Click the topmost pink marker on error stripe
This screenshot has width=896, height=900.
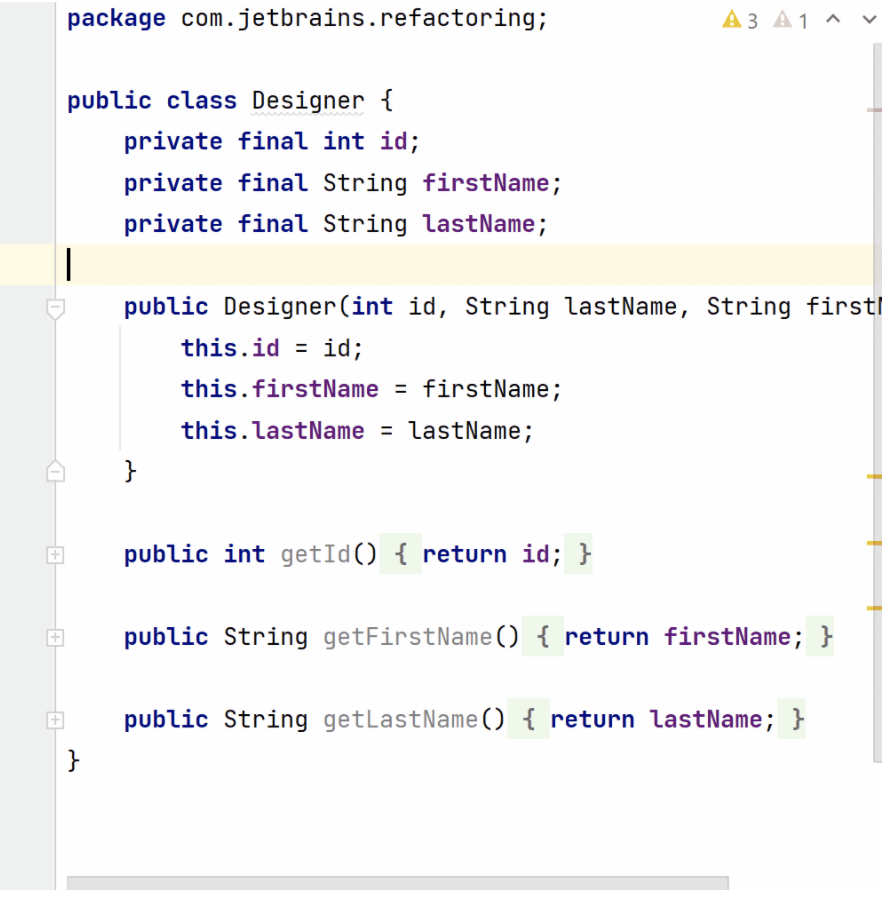874,109
